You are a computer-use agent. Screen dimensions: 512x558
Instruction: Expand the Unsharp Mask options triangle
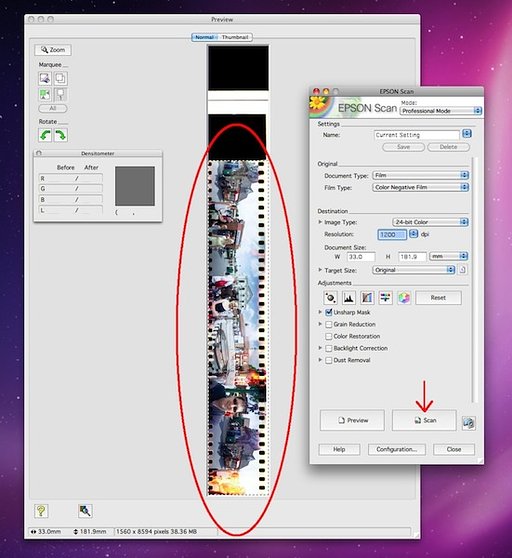[x=320, y=312]
